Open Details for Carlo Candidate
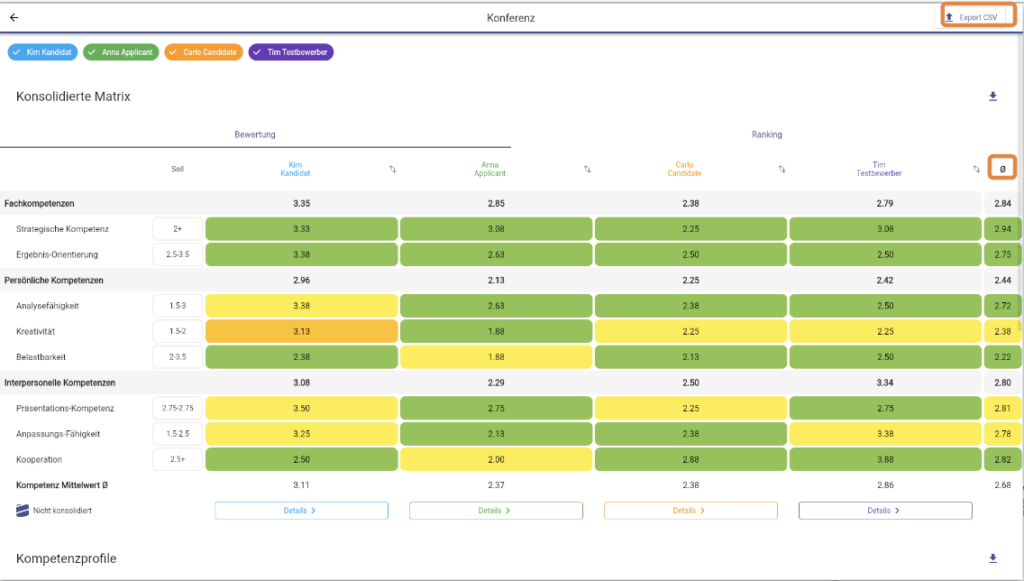1024x581 pixels. click(x=690, y=510)
